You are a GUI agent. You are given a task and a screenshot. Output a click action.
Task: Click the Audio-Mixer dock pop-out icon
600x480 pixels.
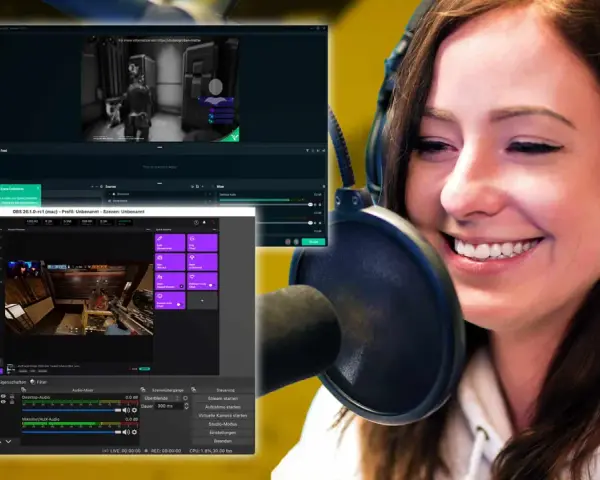tap(24, 390)
